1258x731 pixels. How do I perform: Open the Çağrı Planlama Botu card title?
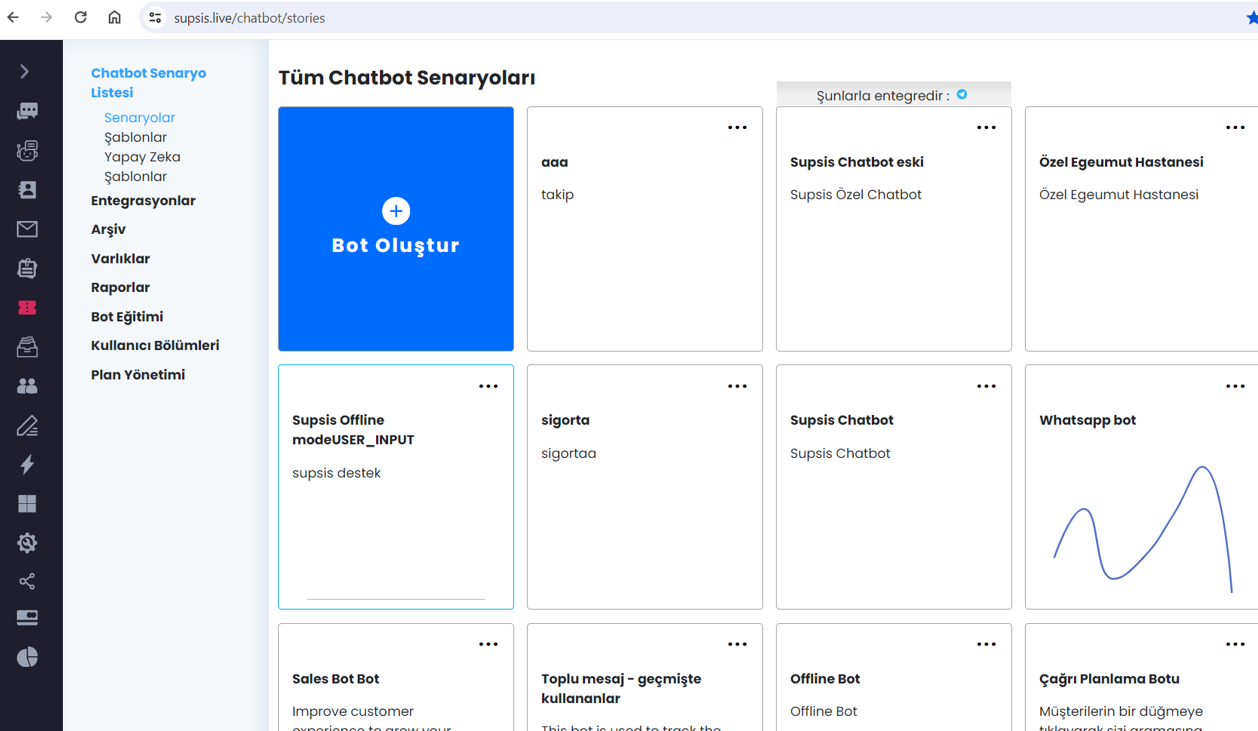point(1109,679)
